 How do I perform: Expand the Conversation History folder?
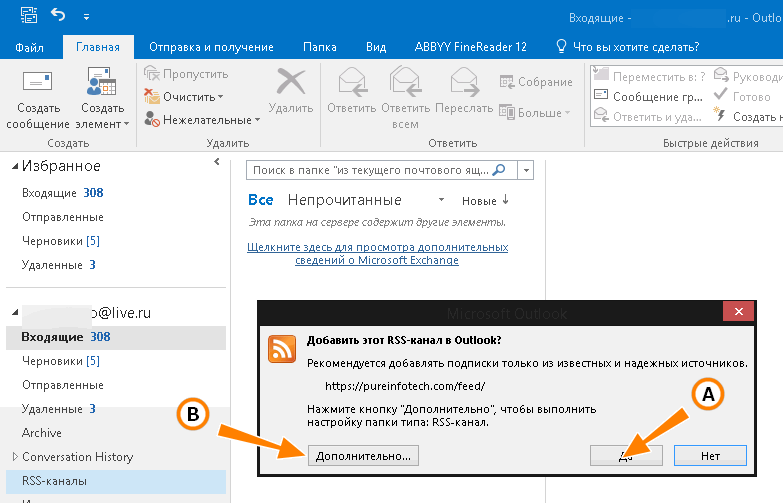click(14, 457)
